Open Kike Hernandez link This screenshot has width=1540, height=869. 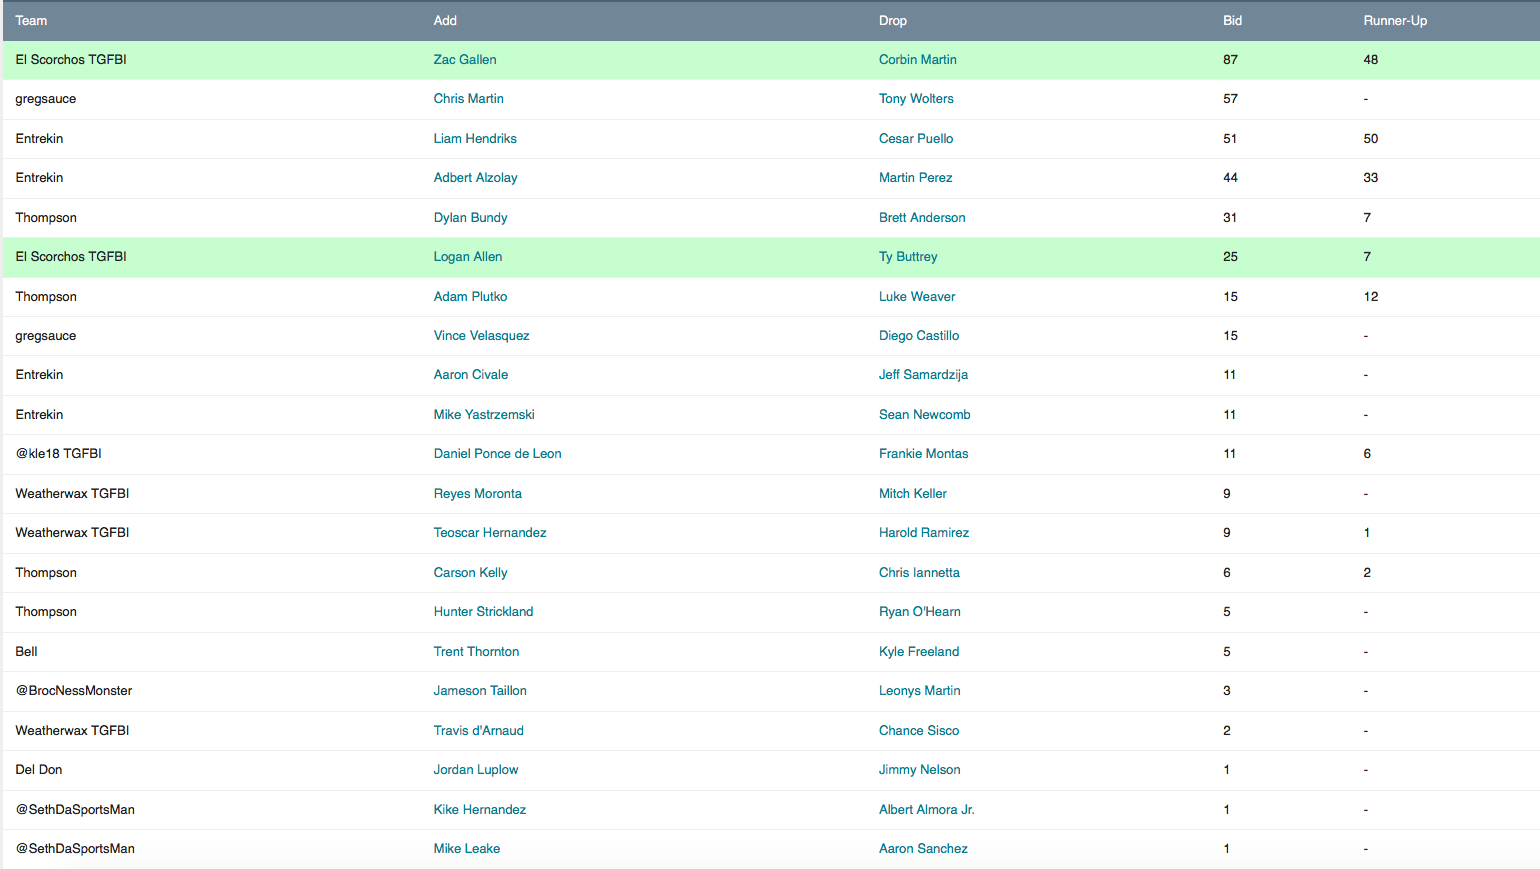pyautogui.click(x=480, y=810)
